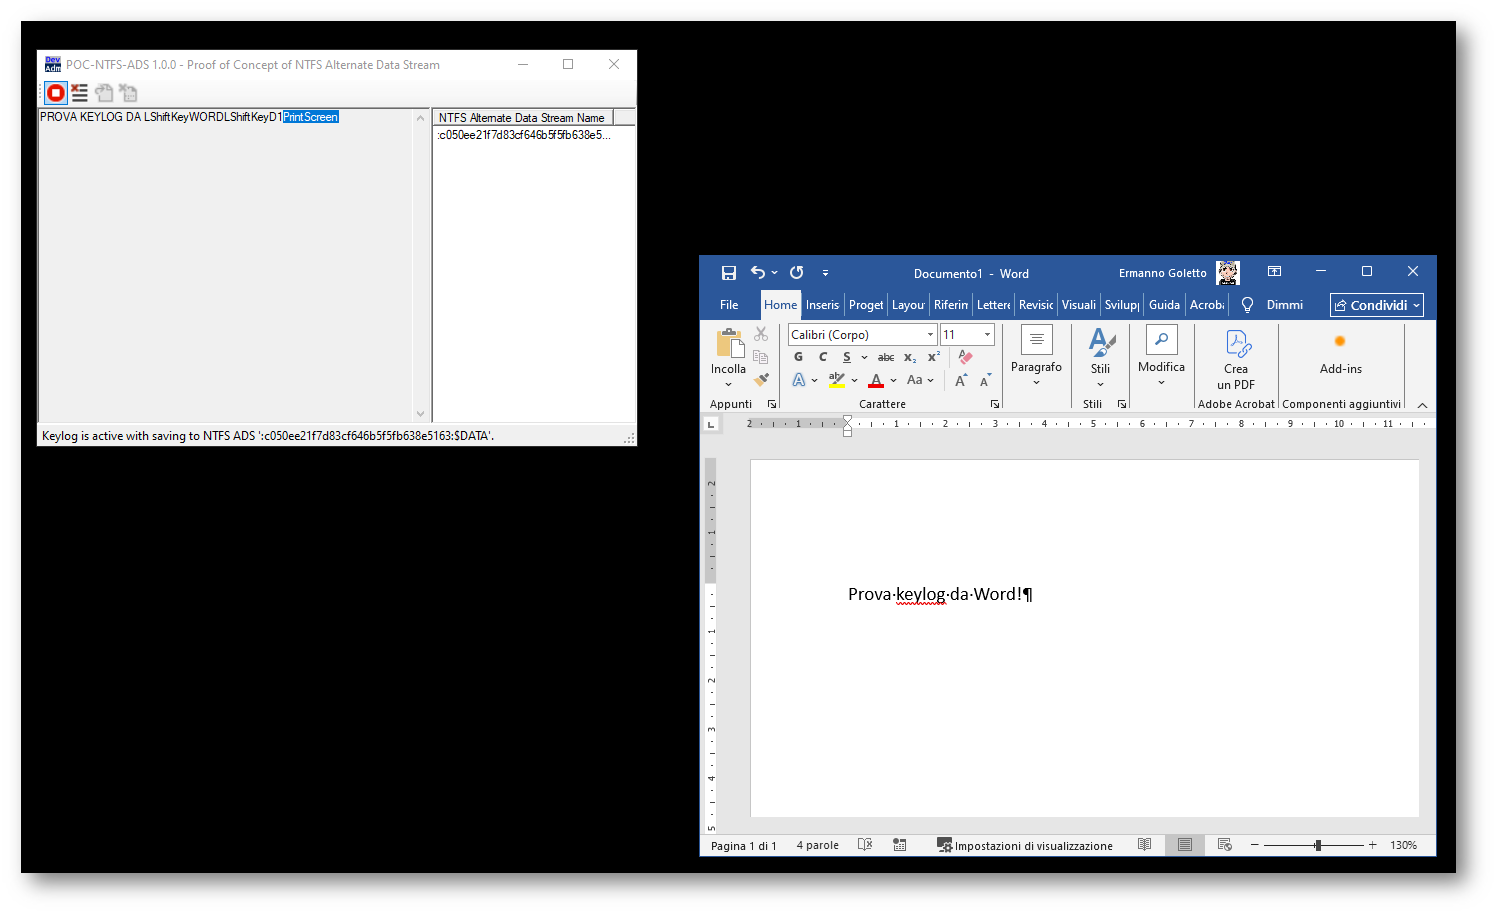The height and width of the screenshot is (915, 1498).
Task: Click the 130% zoom level
Action: (1403, 846)
